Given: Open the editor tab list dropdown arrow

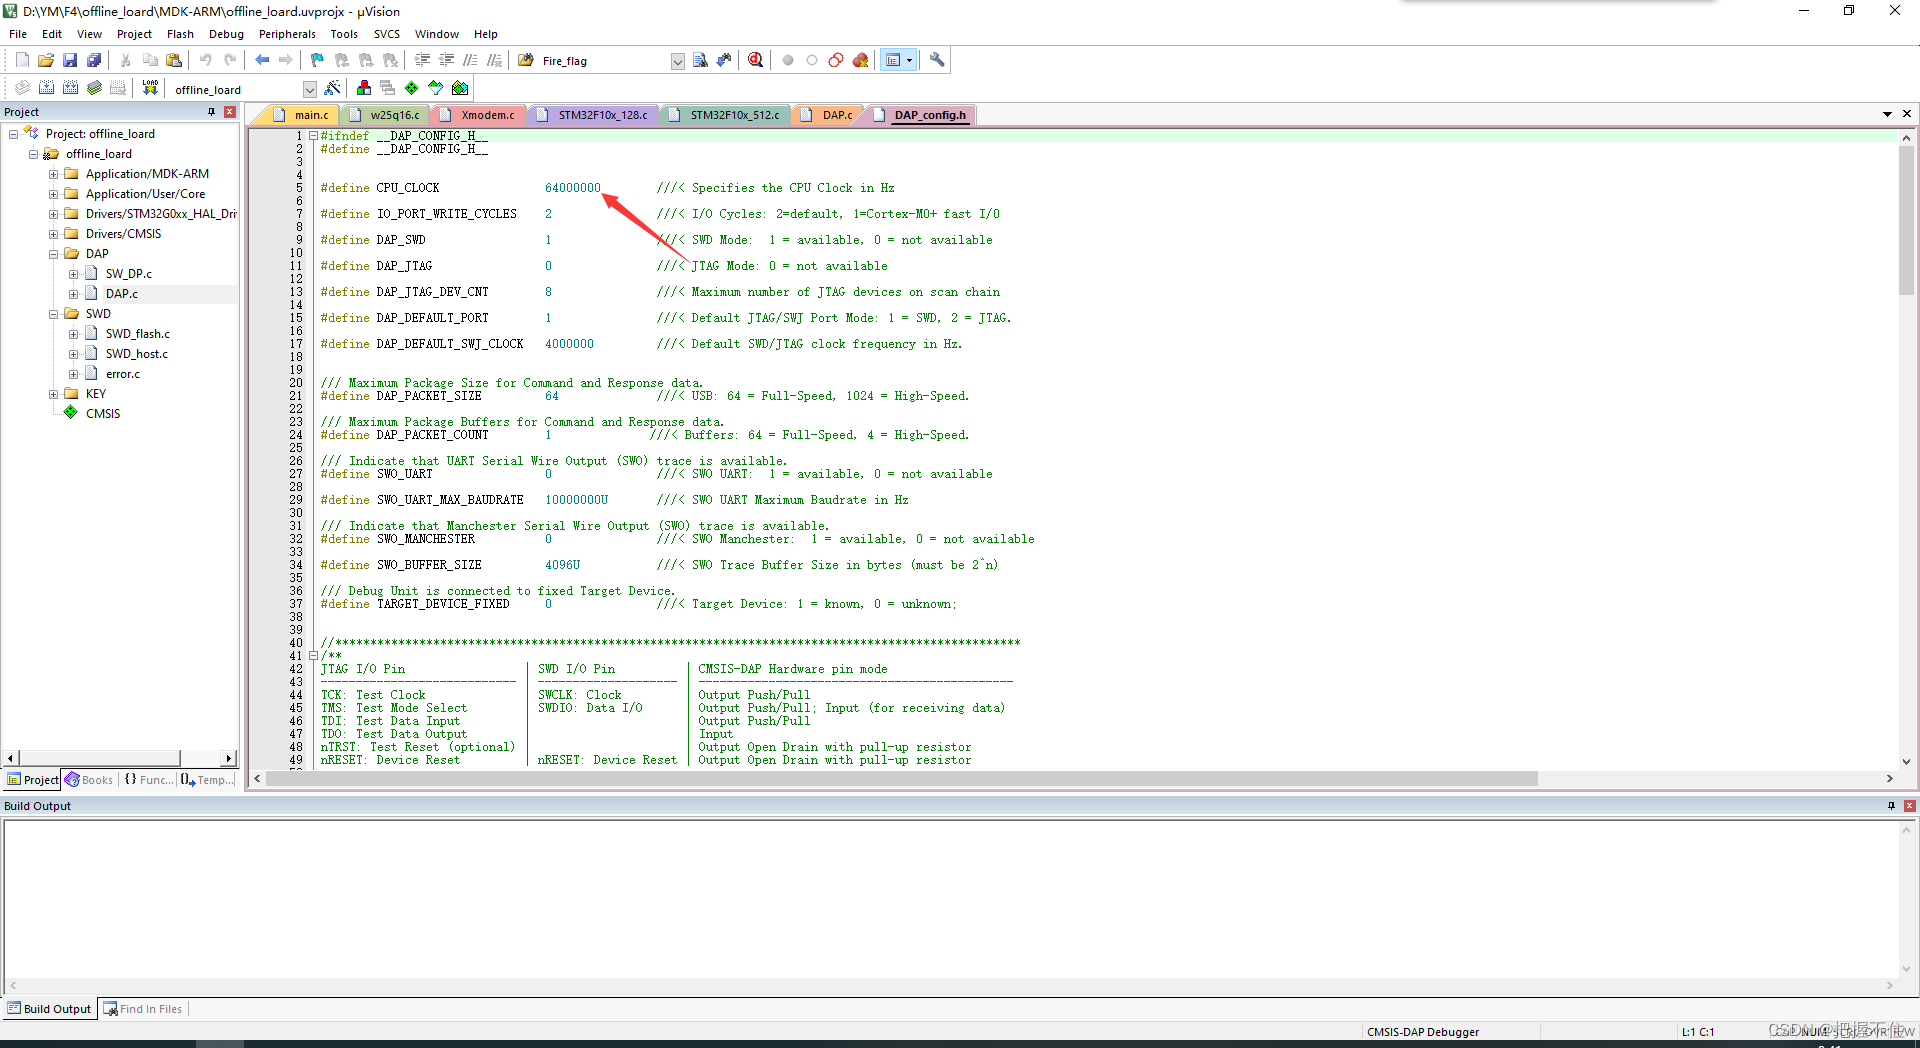Looking at the screenshot, I should point(1887,114).
